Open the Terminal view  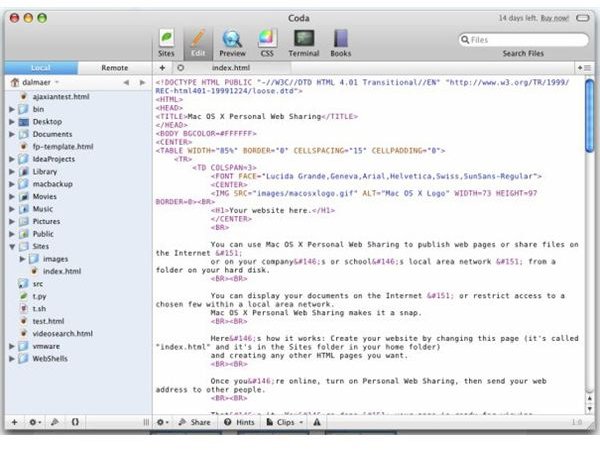[x=304, y=43]
